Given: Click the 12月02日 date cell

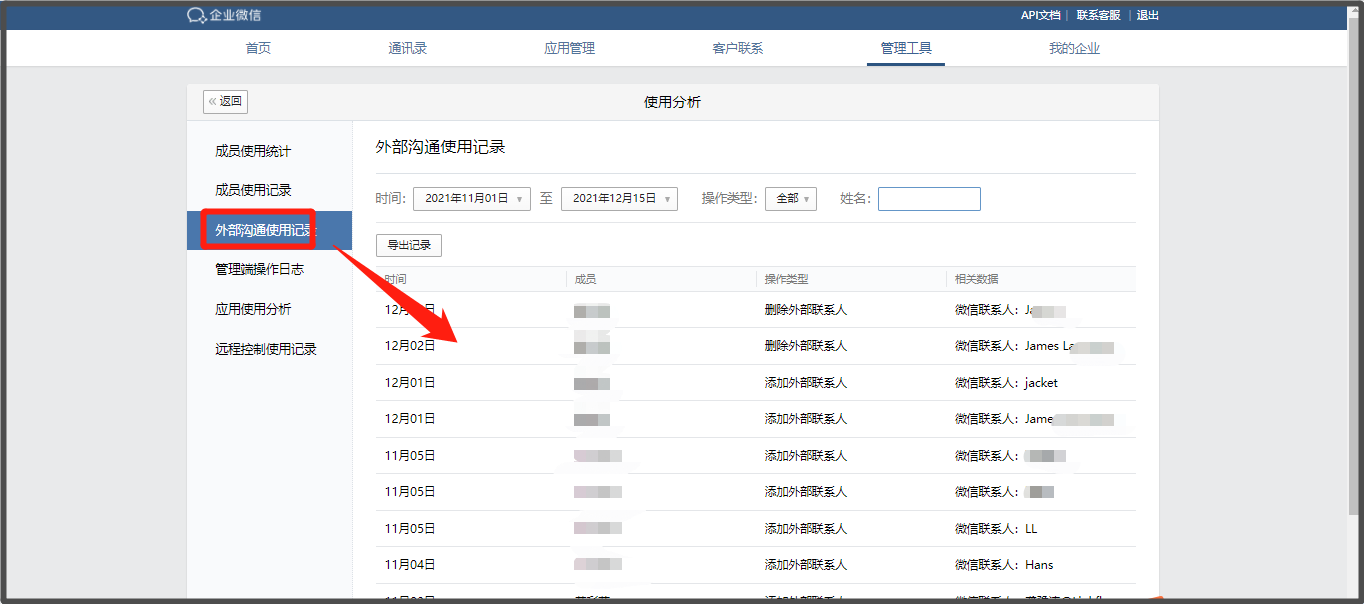Looking at the screenshot, I should [x=410, y=346].
